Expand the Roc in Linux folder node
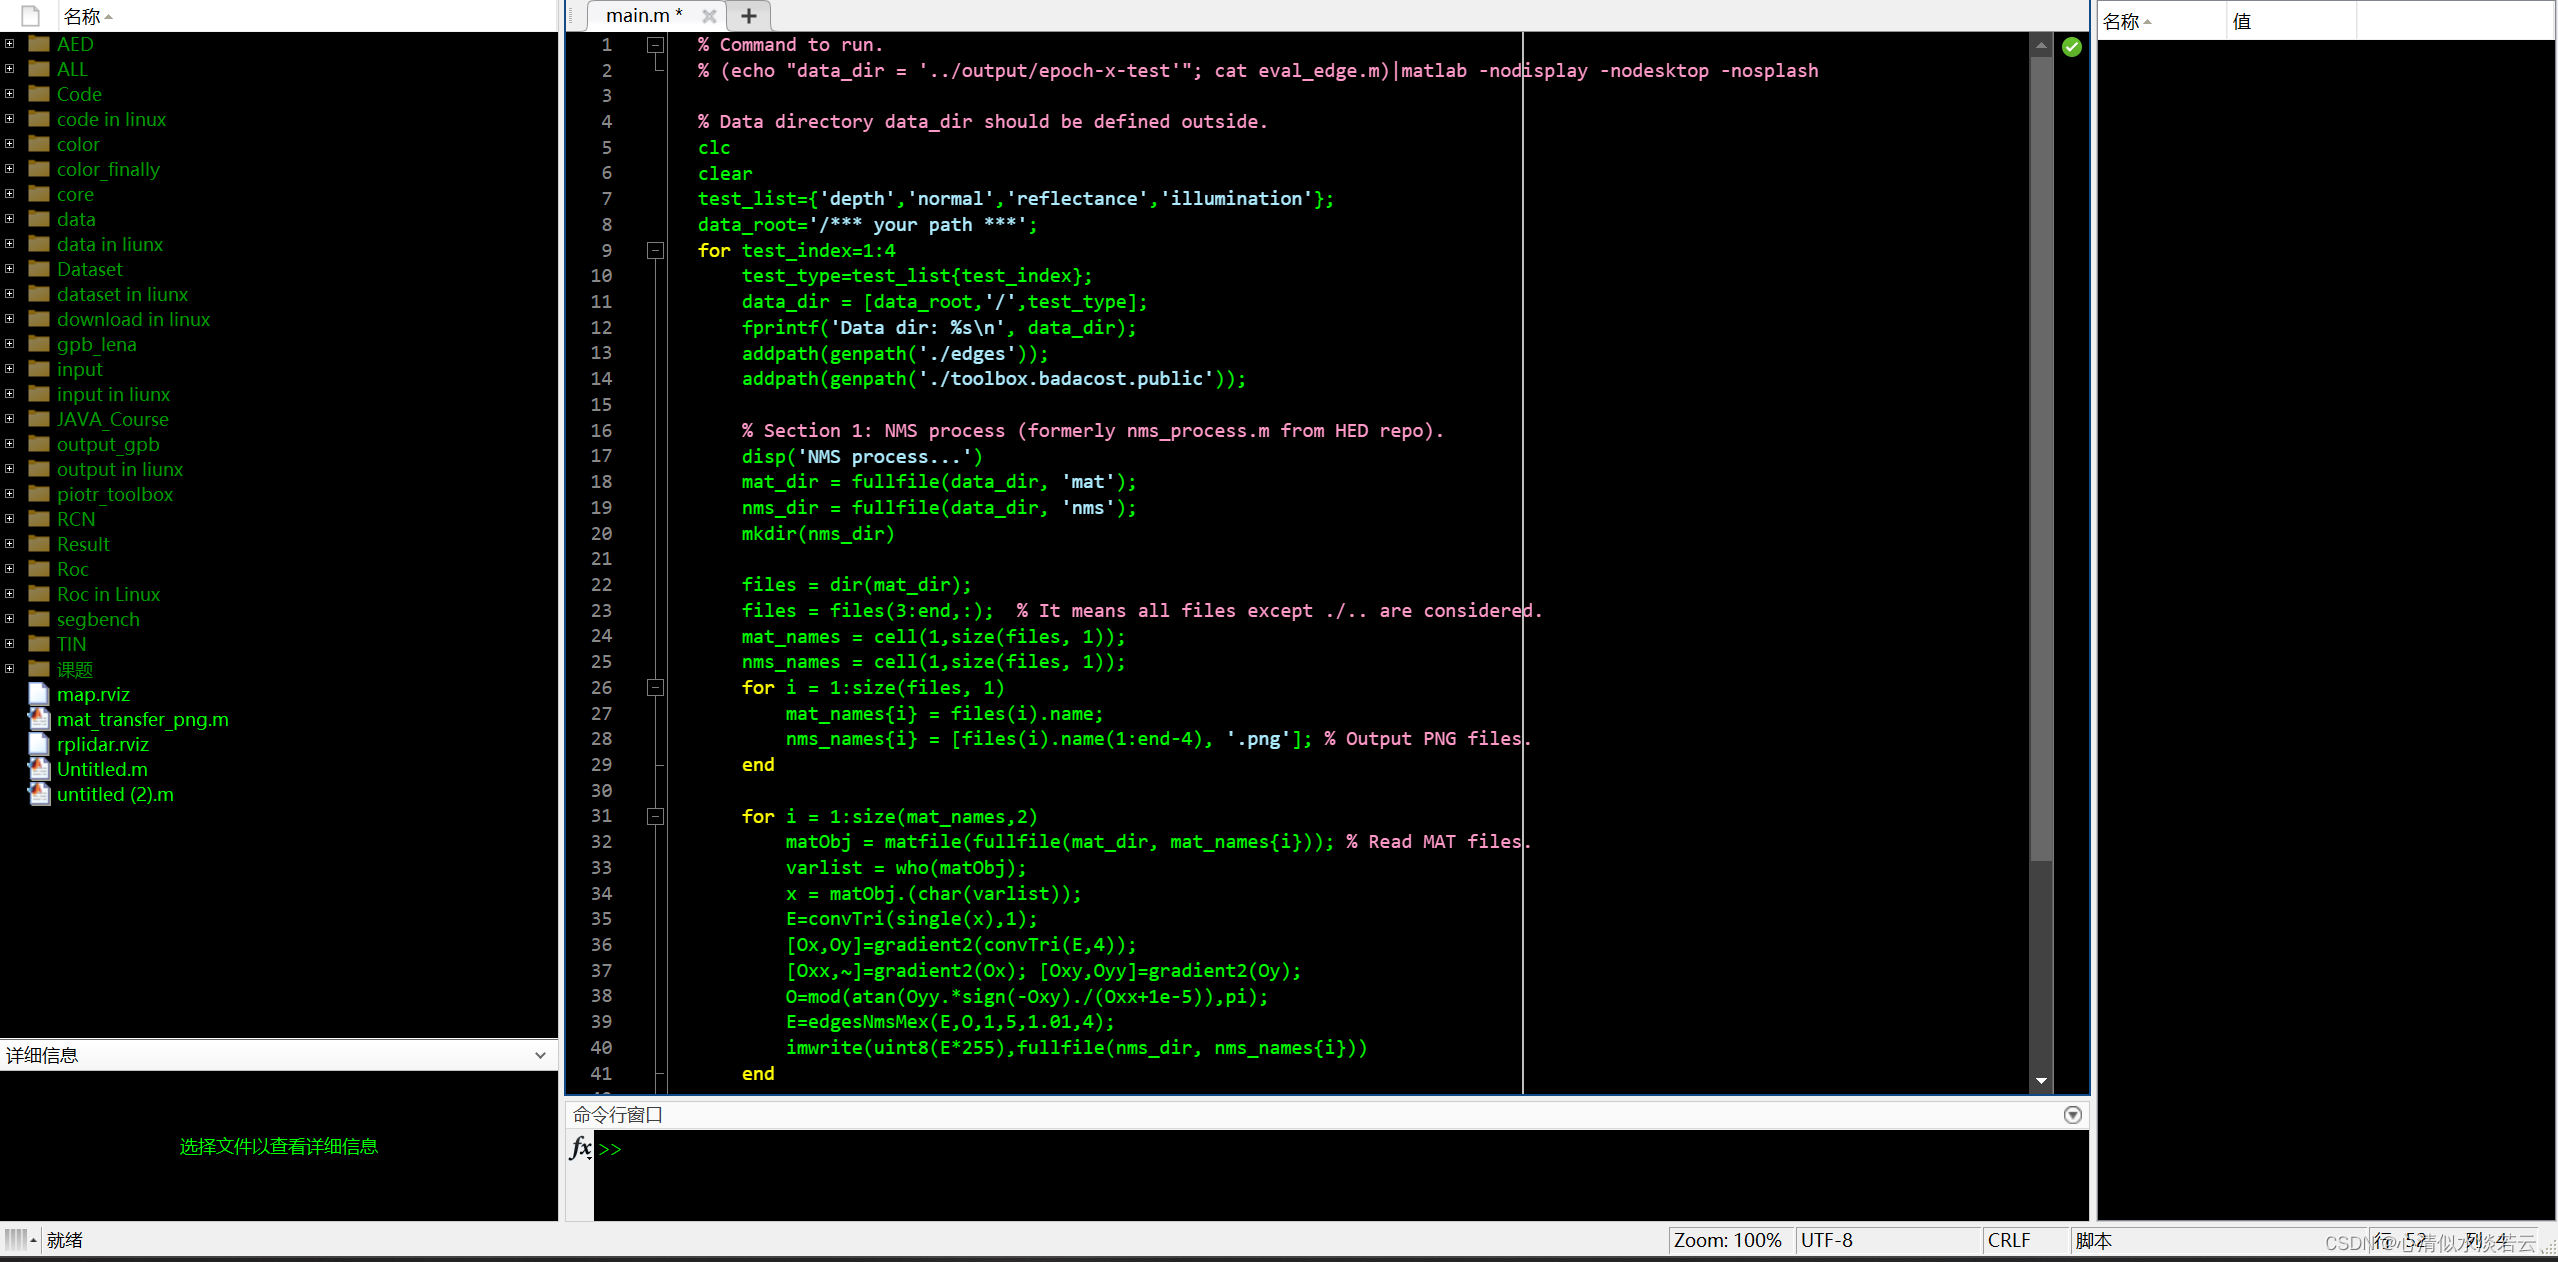 point(9,593)
